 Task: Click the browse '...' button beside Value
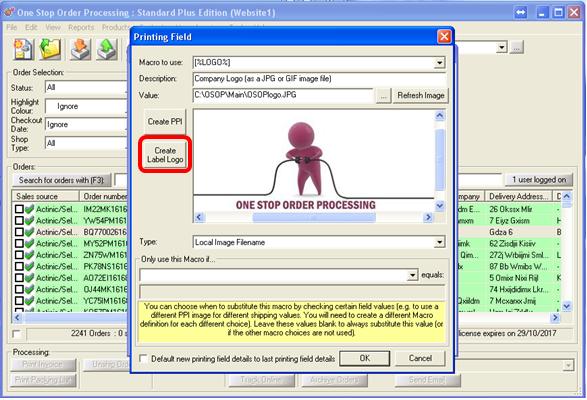(x=383, y=96)
